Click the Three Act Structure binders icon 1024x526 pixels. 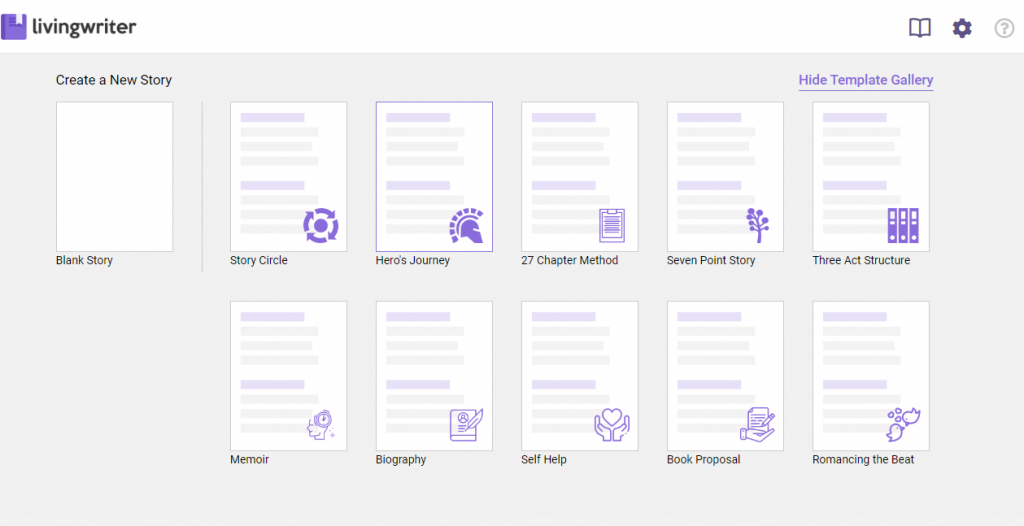click(x=903, y=225)
